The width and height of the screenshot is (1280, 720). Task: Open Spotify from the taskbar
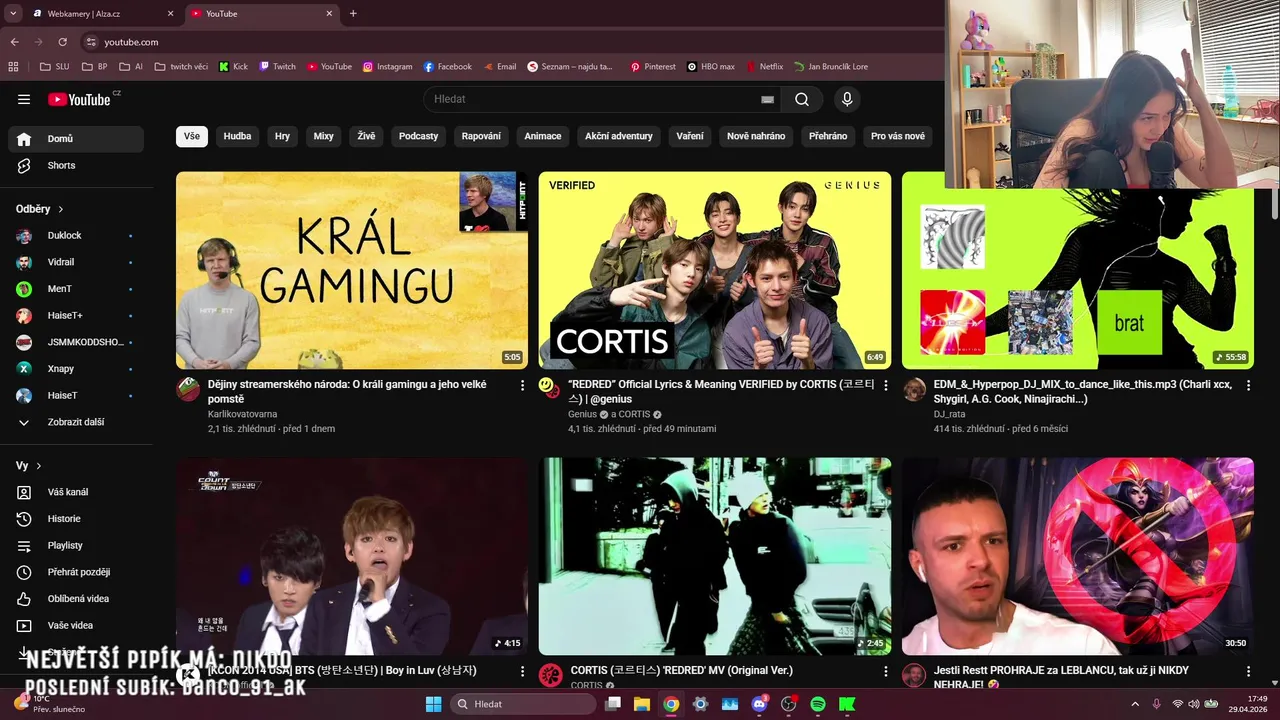point(818,704)
